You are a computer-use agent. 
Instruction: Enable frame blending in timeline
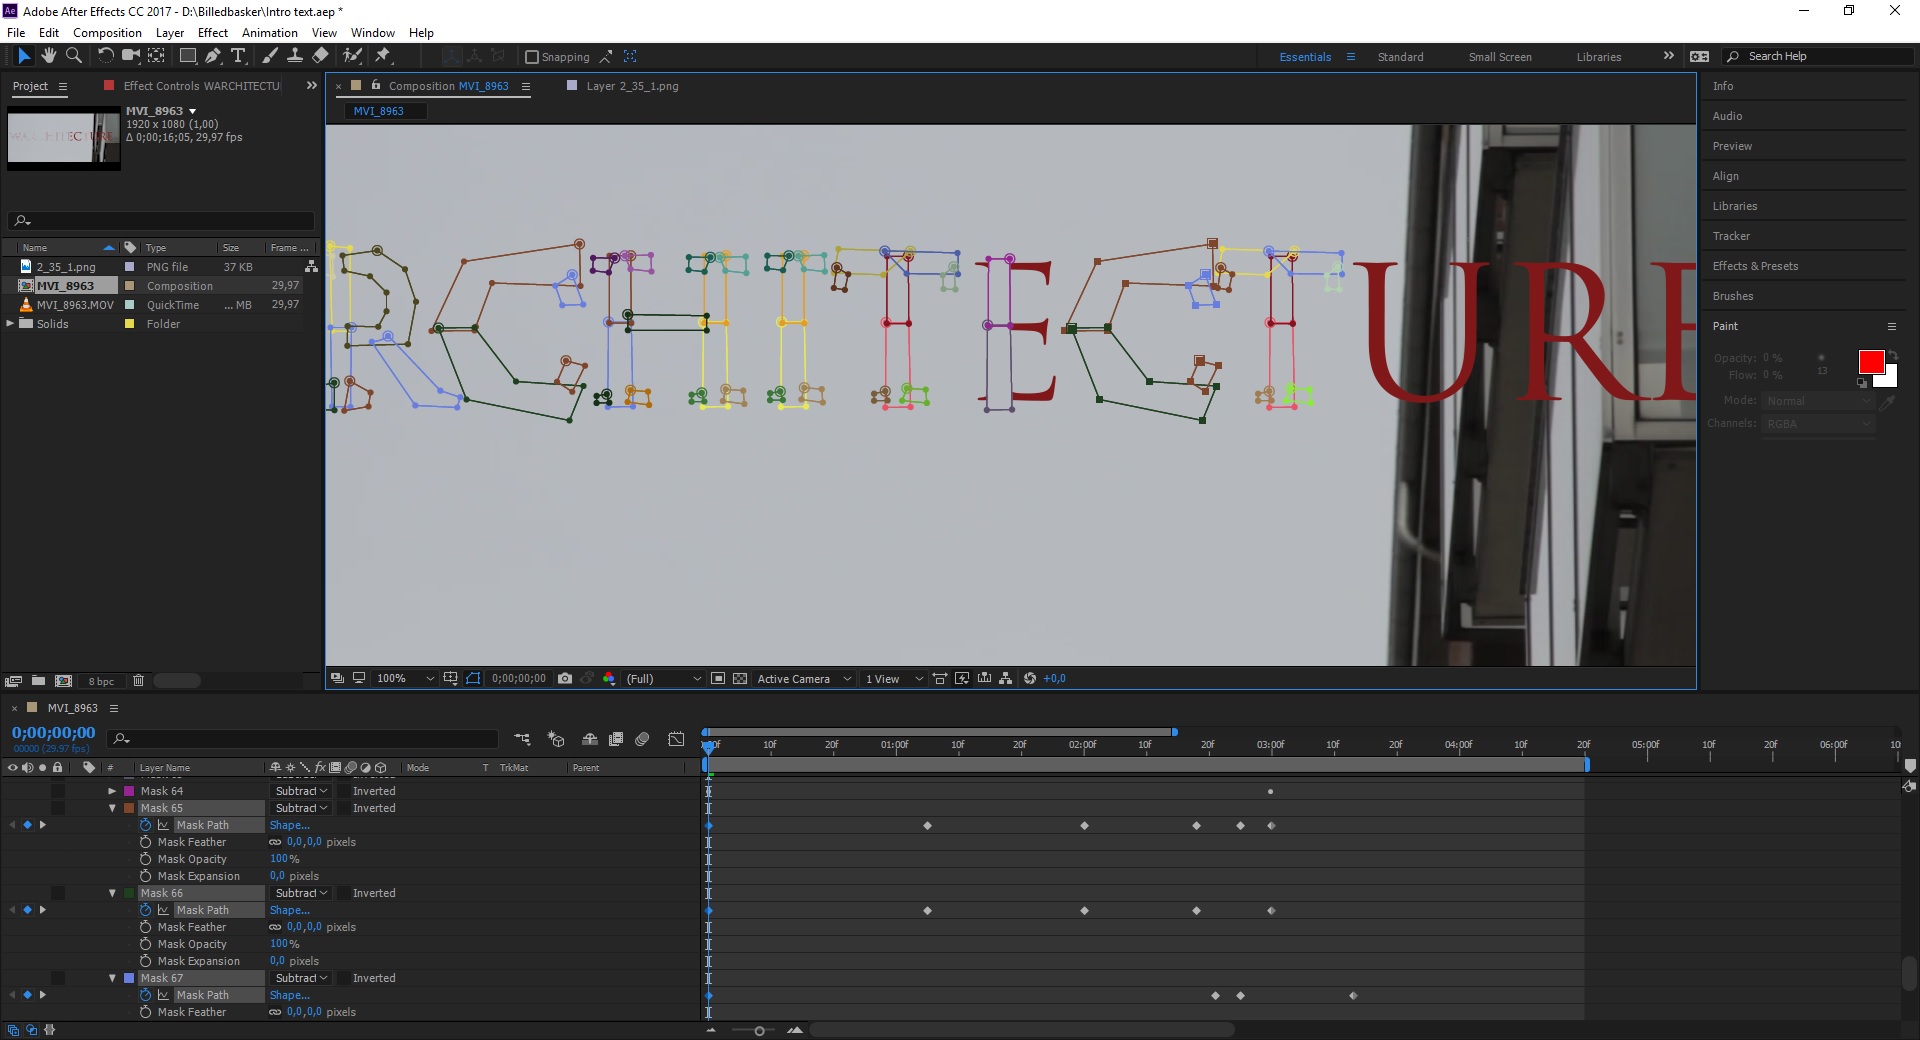[616, 739]
